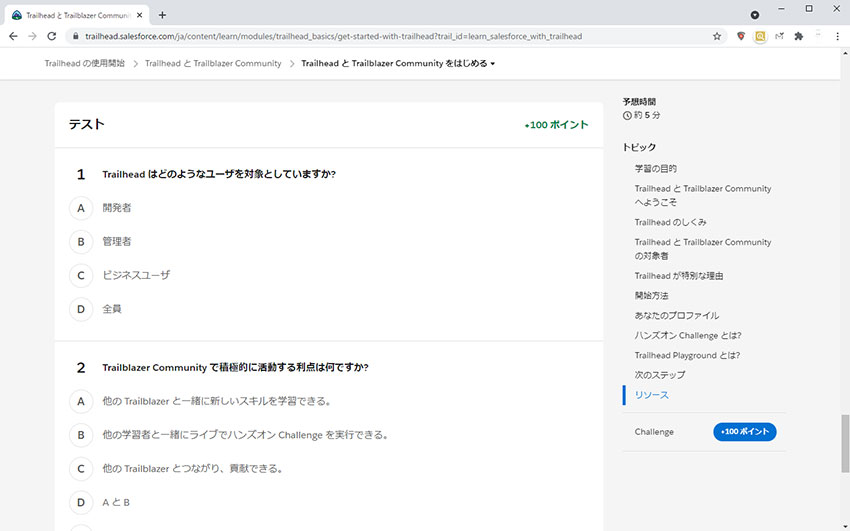
Task: Jump to 'Trailhead のしくみ' topic
Action: tap(671, 222)
